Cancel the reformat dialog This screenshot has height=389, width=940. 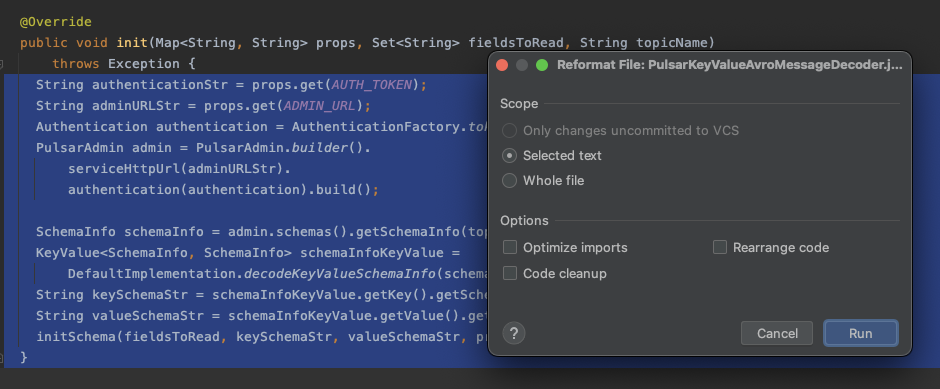(777, 333)
